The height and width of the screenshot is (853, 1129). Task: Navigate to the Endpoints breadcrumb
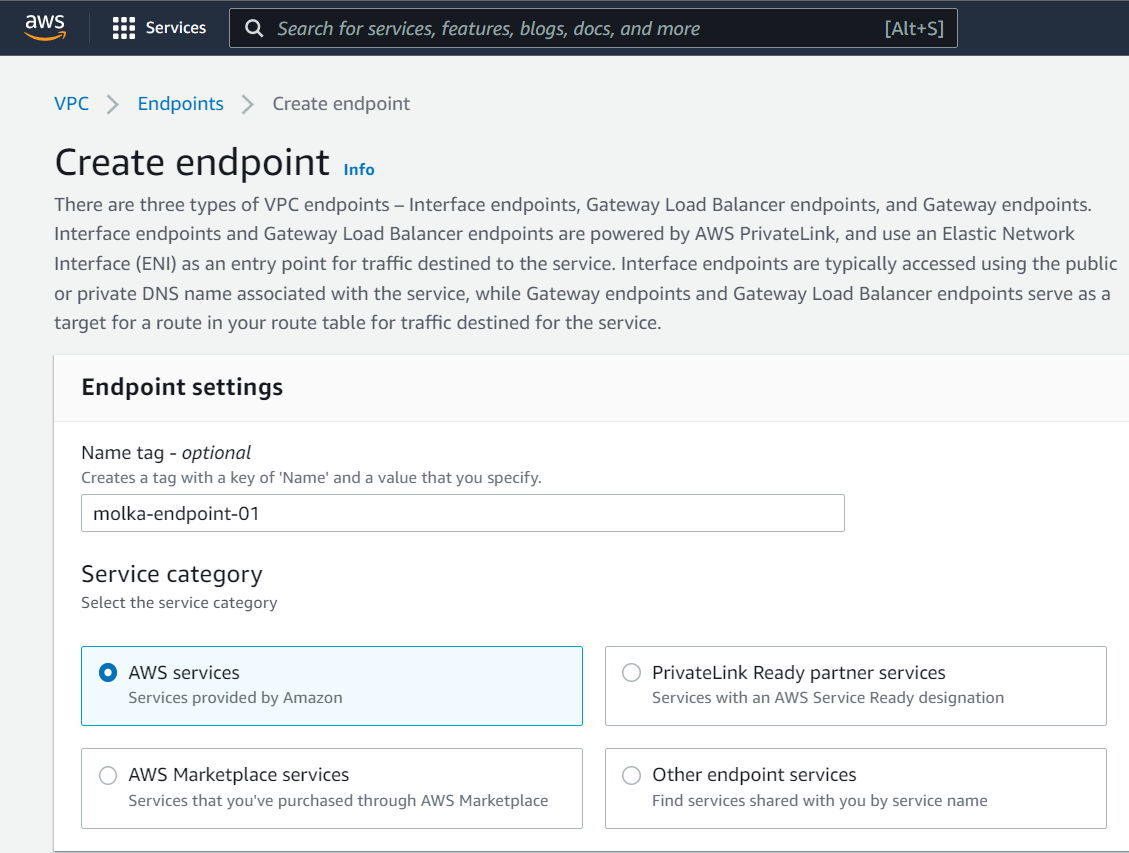[x=180, y=103]
